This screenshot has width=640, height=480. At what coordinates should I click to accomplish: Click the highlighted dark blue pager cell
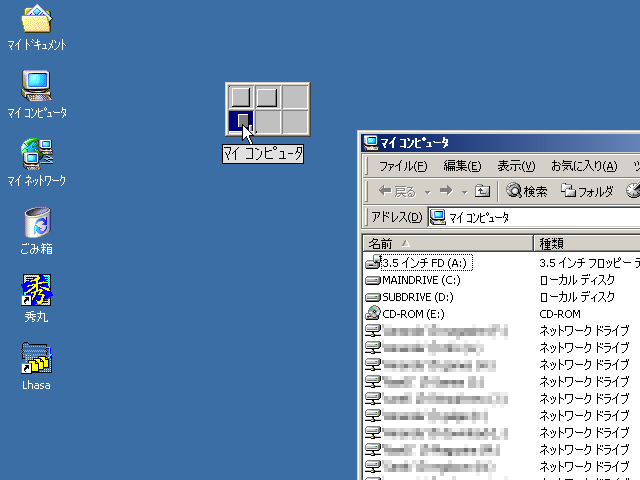pos(241,121)
